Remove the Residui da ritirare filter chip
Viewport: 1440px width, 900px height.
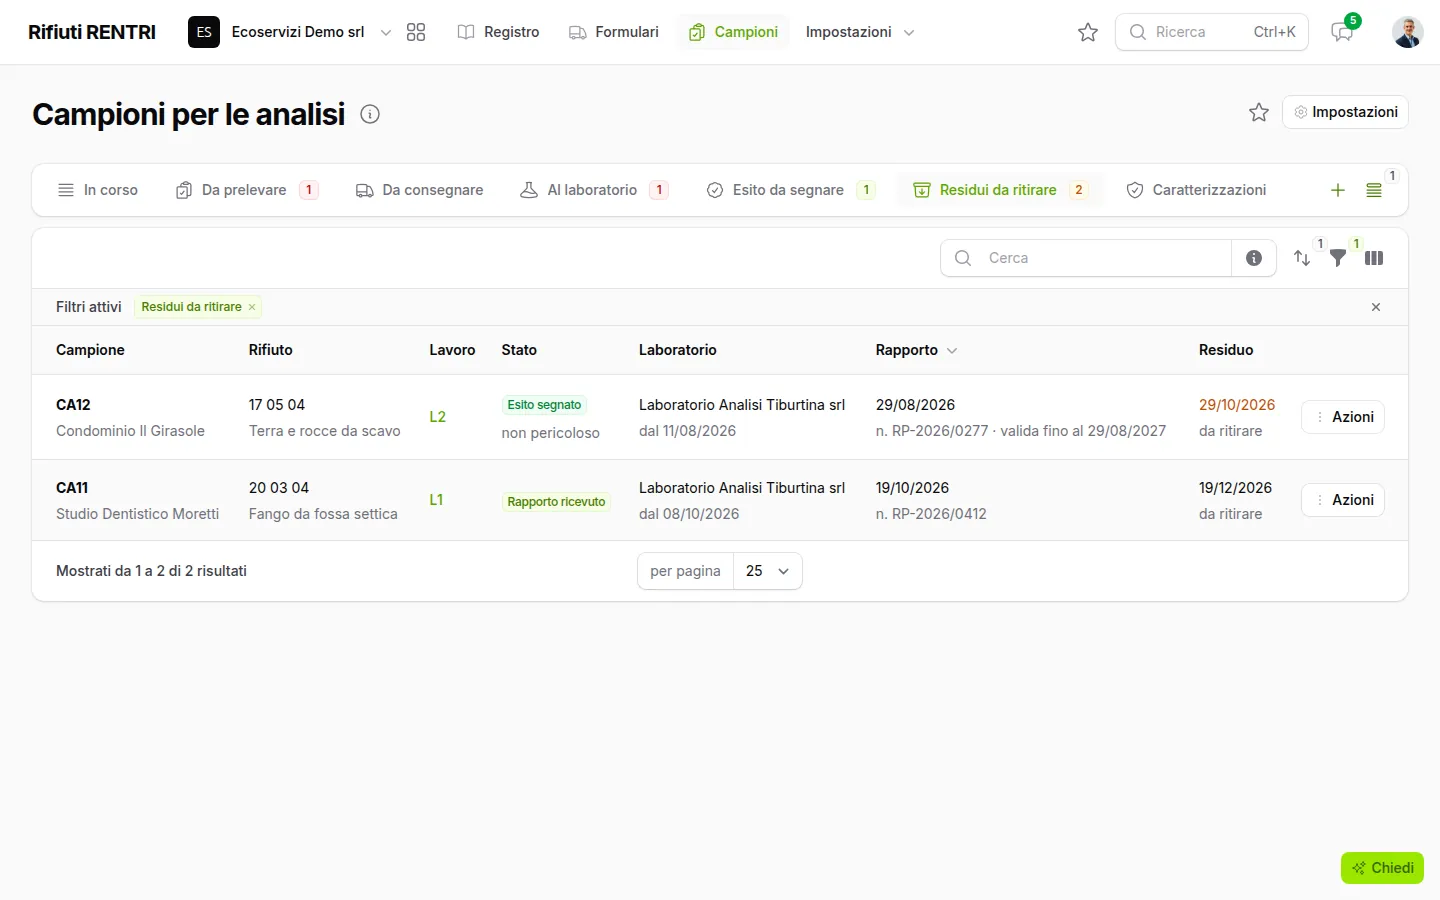tap(252, 307)
